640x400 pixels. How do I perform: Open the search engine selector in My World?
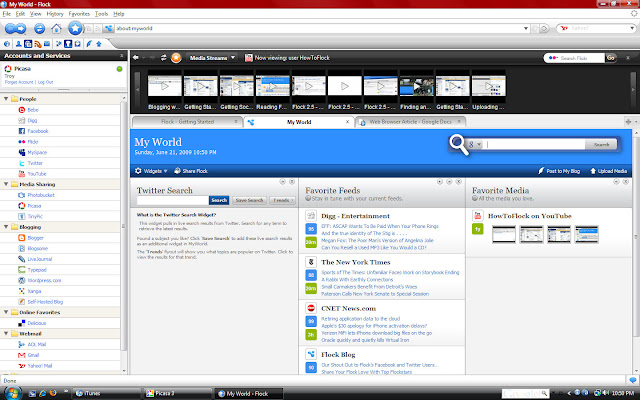(475, 144)
